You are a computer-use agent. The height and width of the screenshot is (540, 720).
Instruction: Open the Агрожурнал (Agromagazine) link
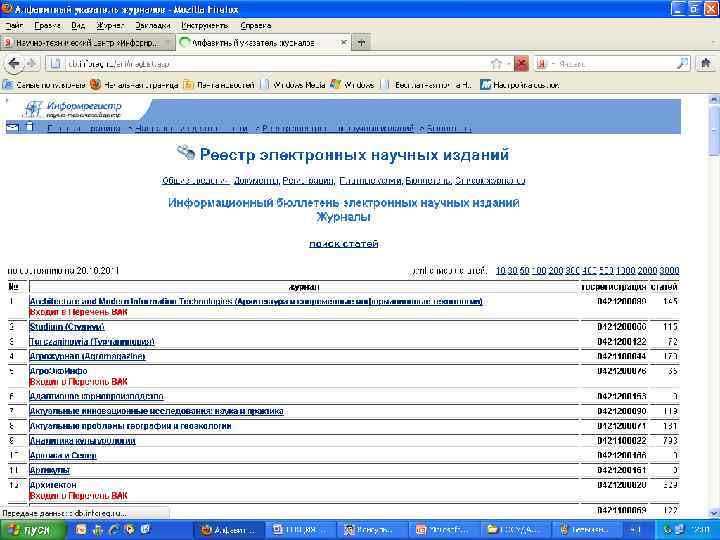click(87, 356)
